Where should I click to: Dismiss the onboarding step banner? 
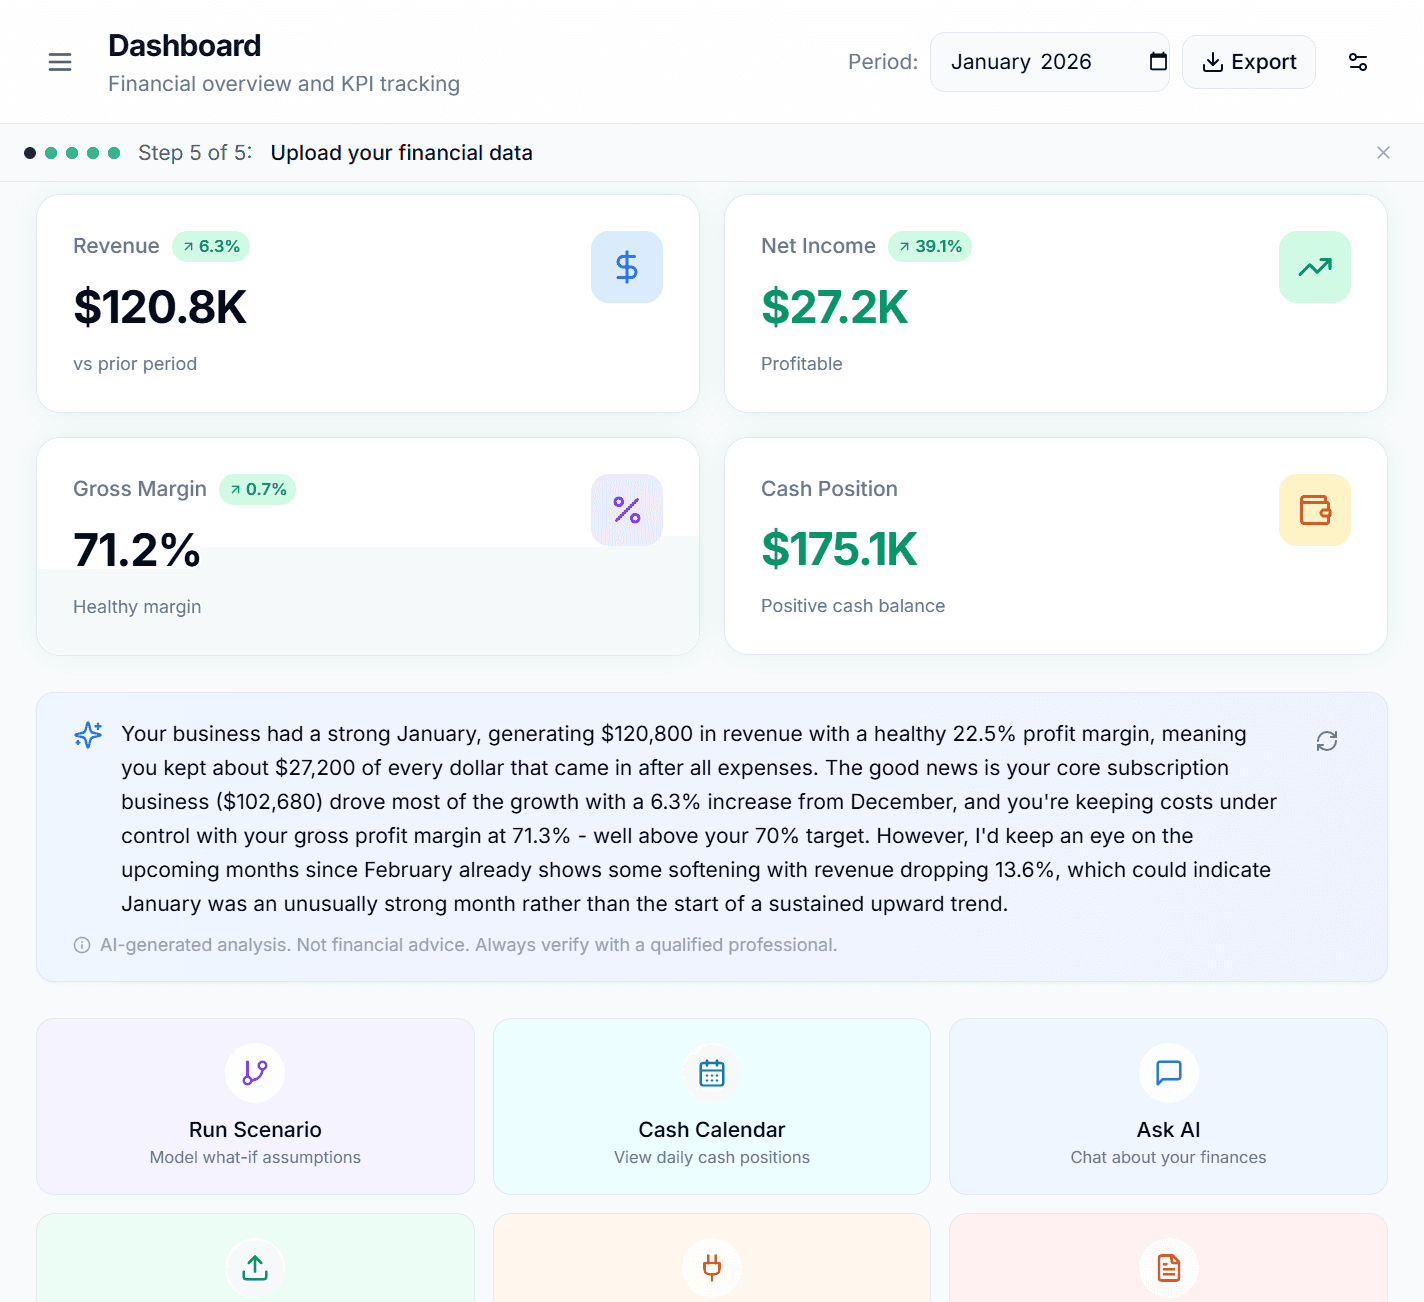[x=1383, y=153]
